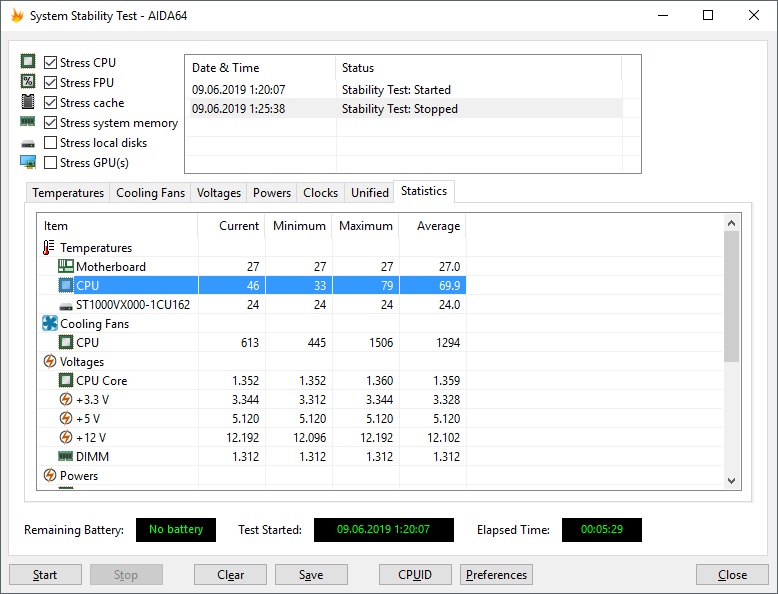The height and width of the screenshot is (594, 778).
Task: Uncheck the Stress CPU checkbox
Action: coord(50,63)
